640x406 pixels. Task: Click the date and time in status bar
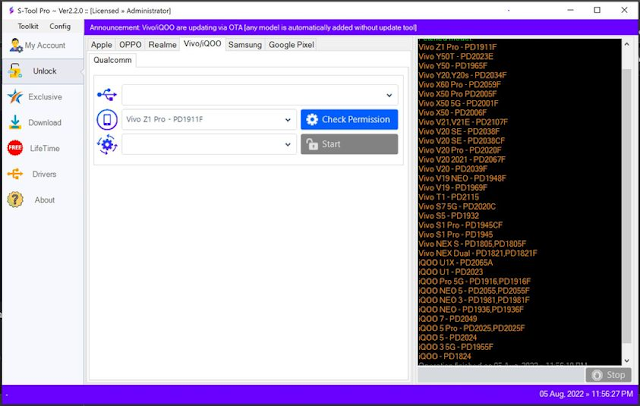[586, 394]
